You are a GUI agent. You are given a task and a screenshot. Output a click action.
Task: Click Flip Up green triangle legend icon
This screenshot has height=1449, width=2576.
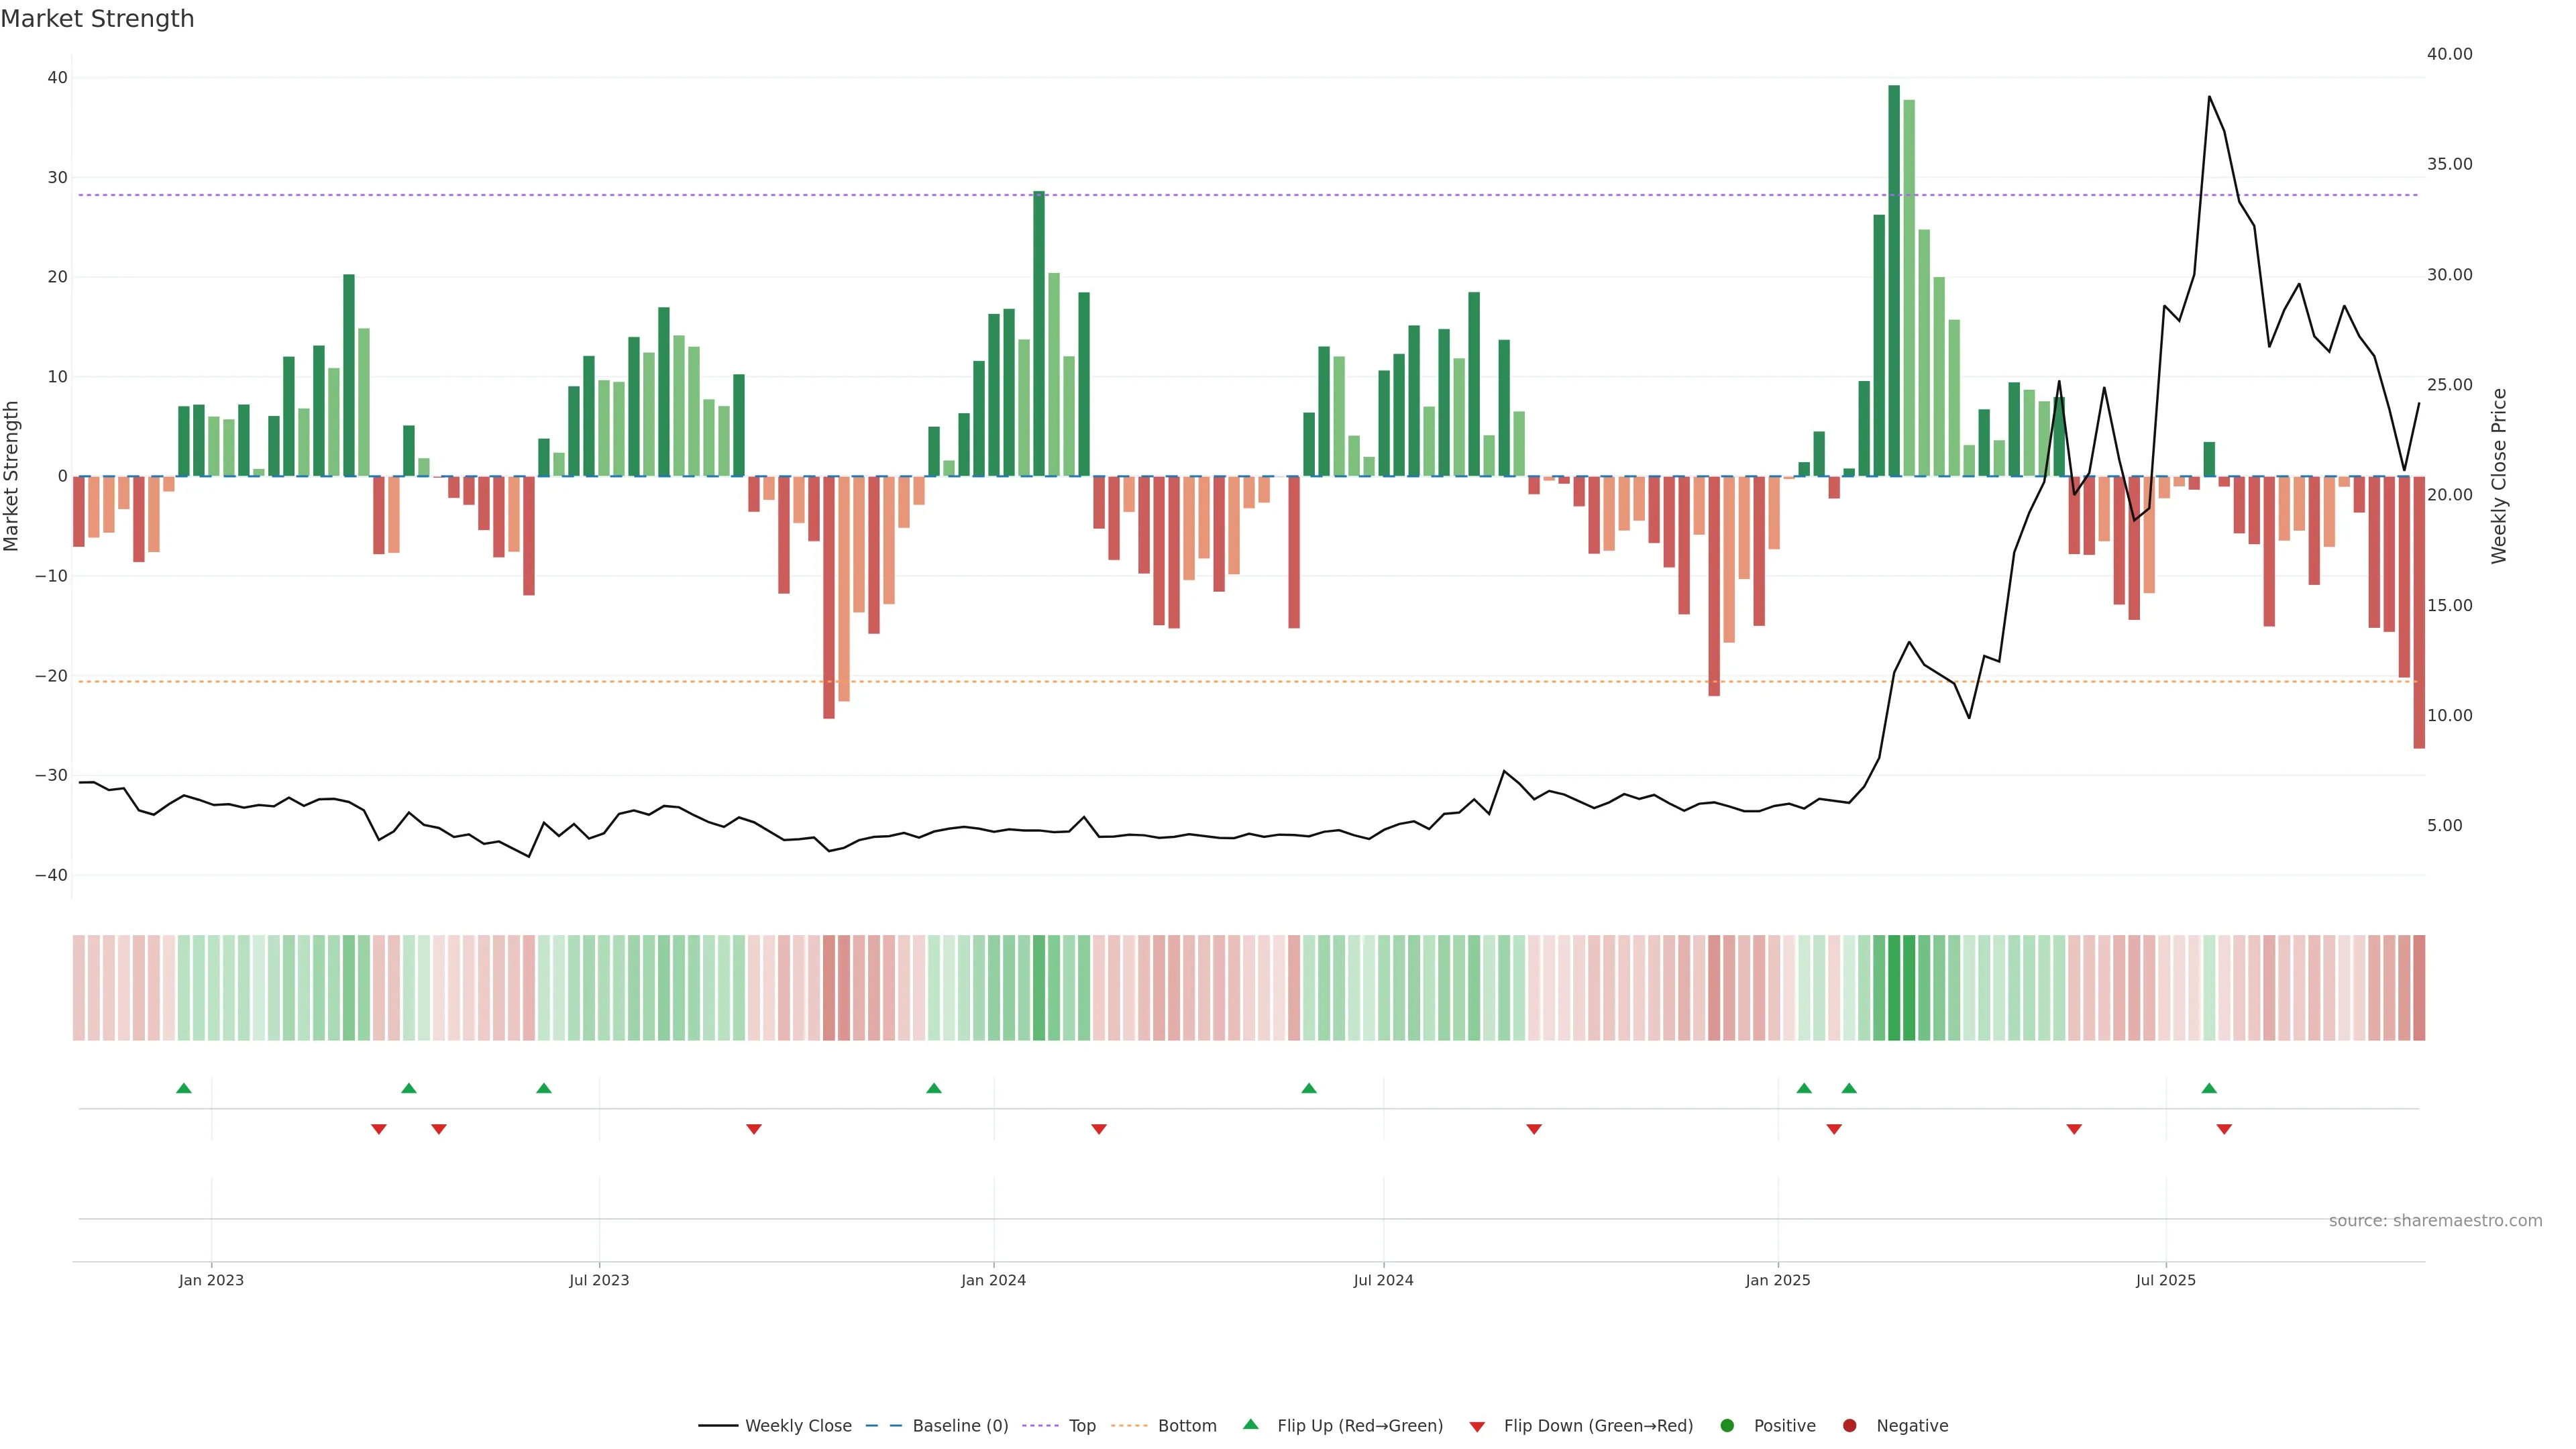pos(1250,1424)
